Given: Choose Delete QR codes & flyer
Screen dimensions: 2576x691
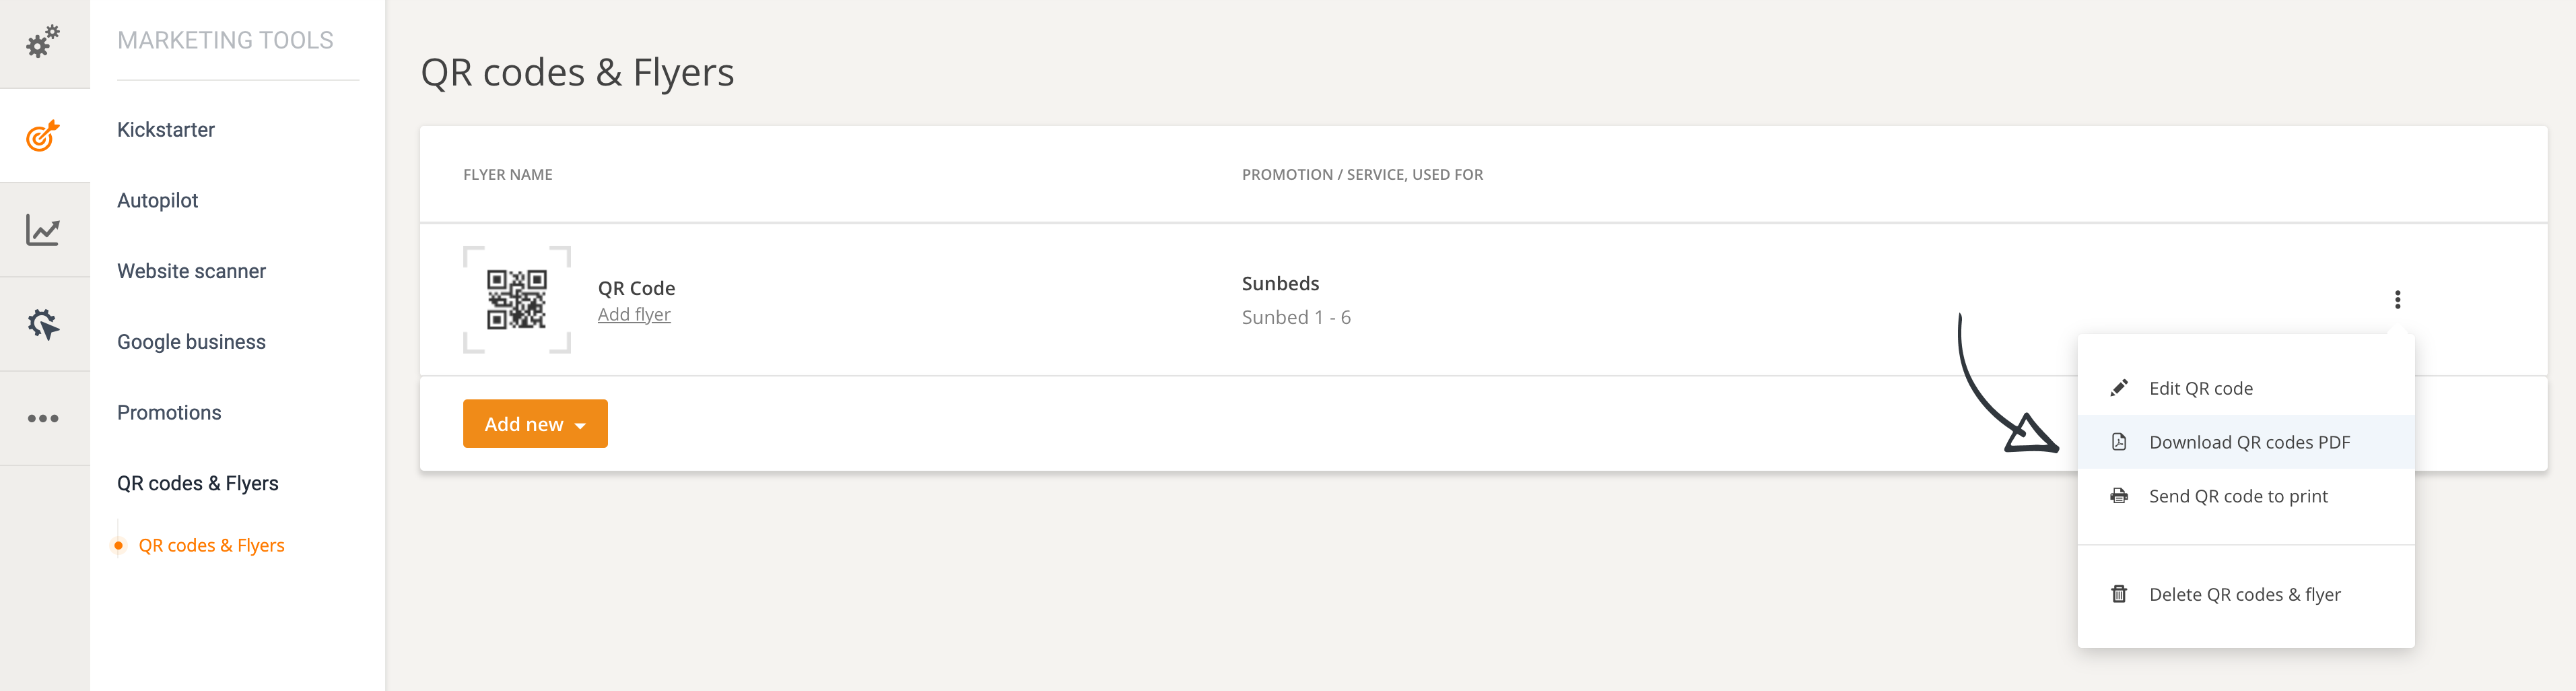Looking at the screenshot, I should pyautogui.click(x=2246, y=594).
